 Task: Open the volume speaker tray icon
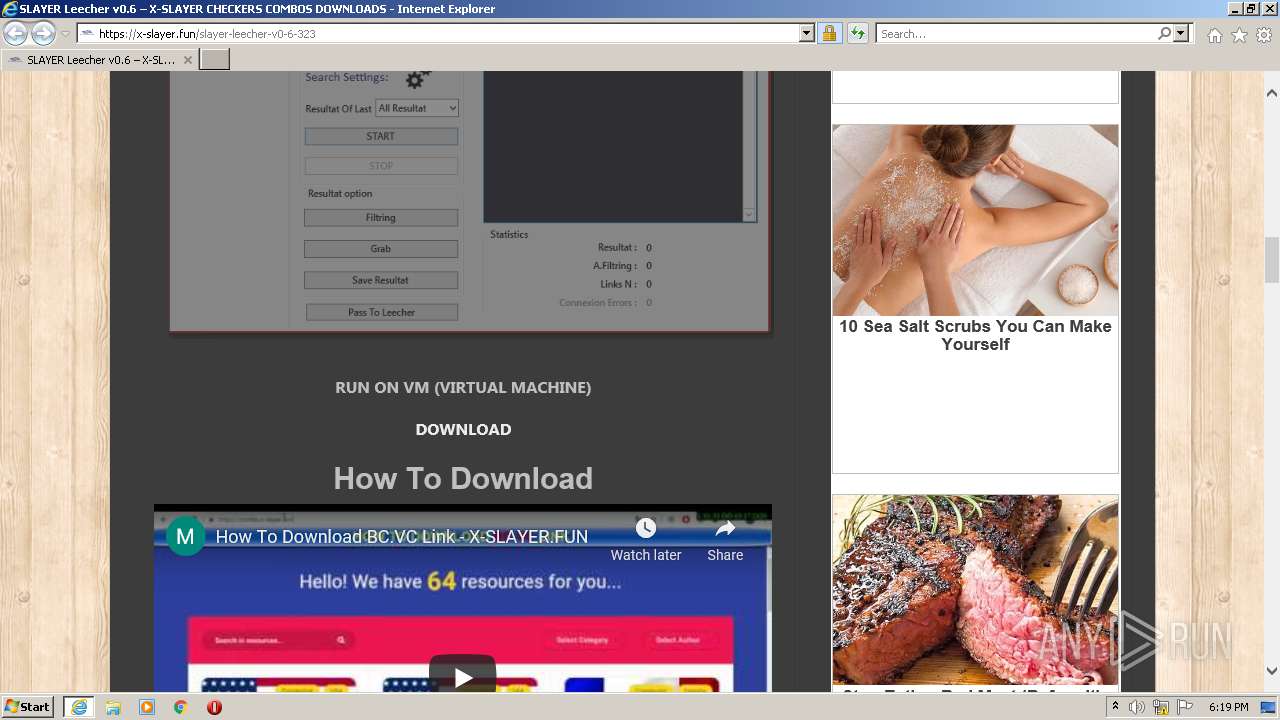tap(1137, 707)
